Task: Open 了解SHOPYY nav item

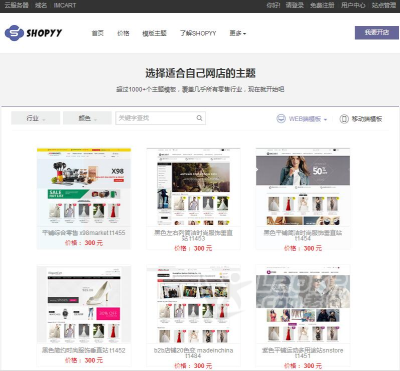Action: (x=198, y=33)
